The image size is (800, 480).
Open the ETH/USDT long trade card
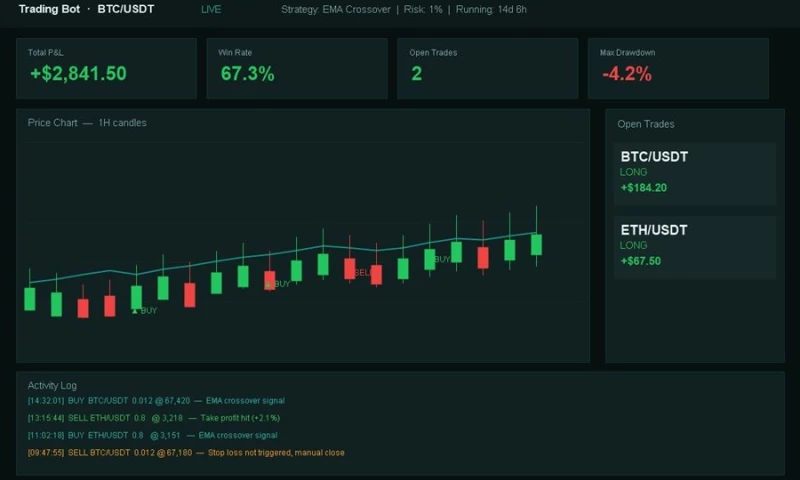pos(694,247)
